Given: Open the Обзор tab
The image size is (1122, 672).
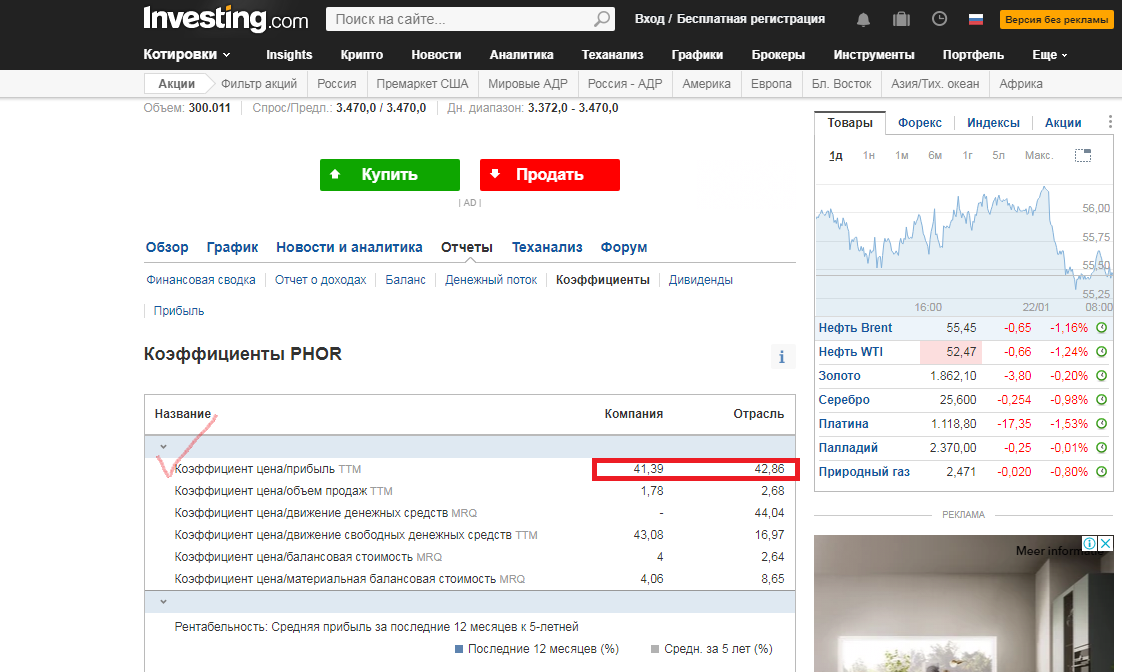Looking at the screenshot, I should click(167, 247).
